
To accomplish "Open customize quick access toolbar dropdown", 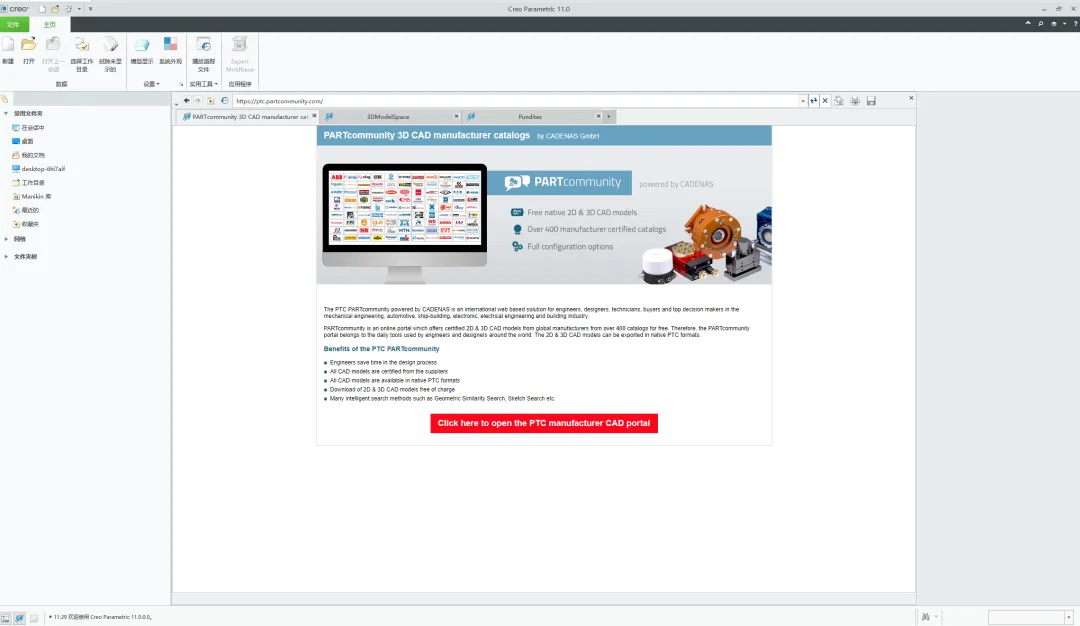I will click(90, 9).
